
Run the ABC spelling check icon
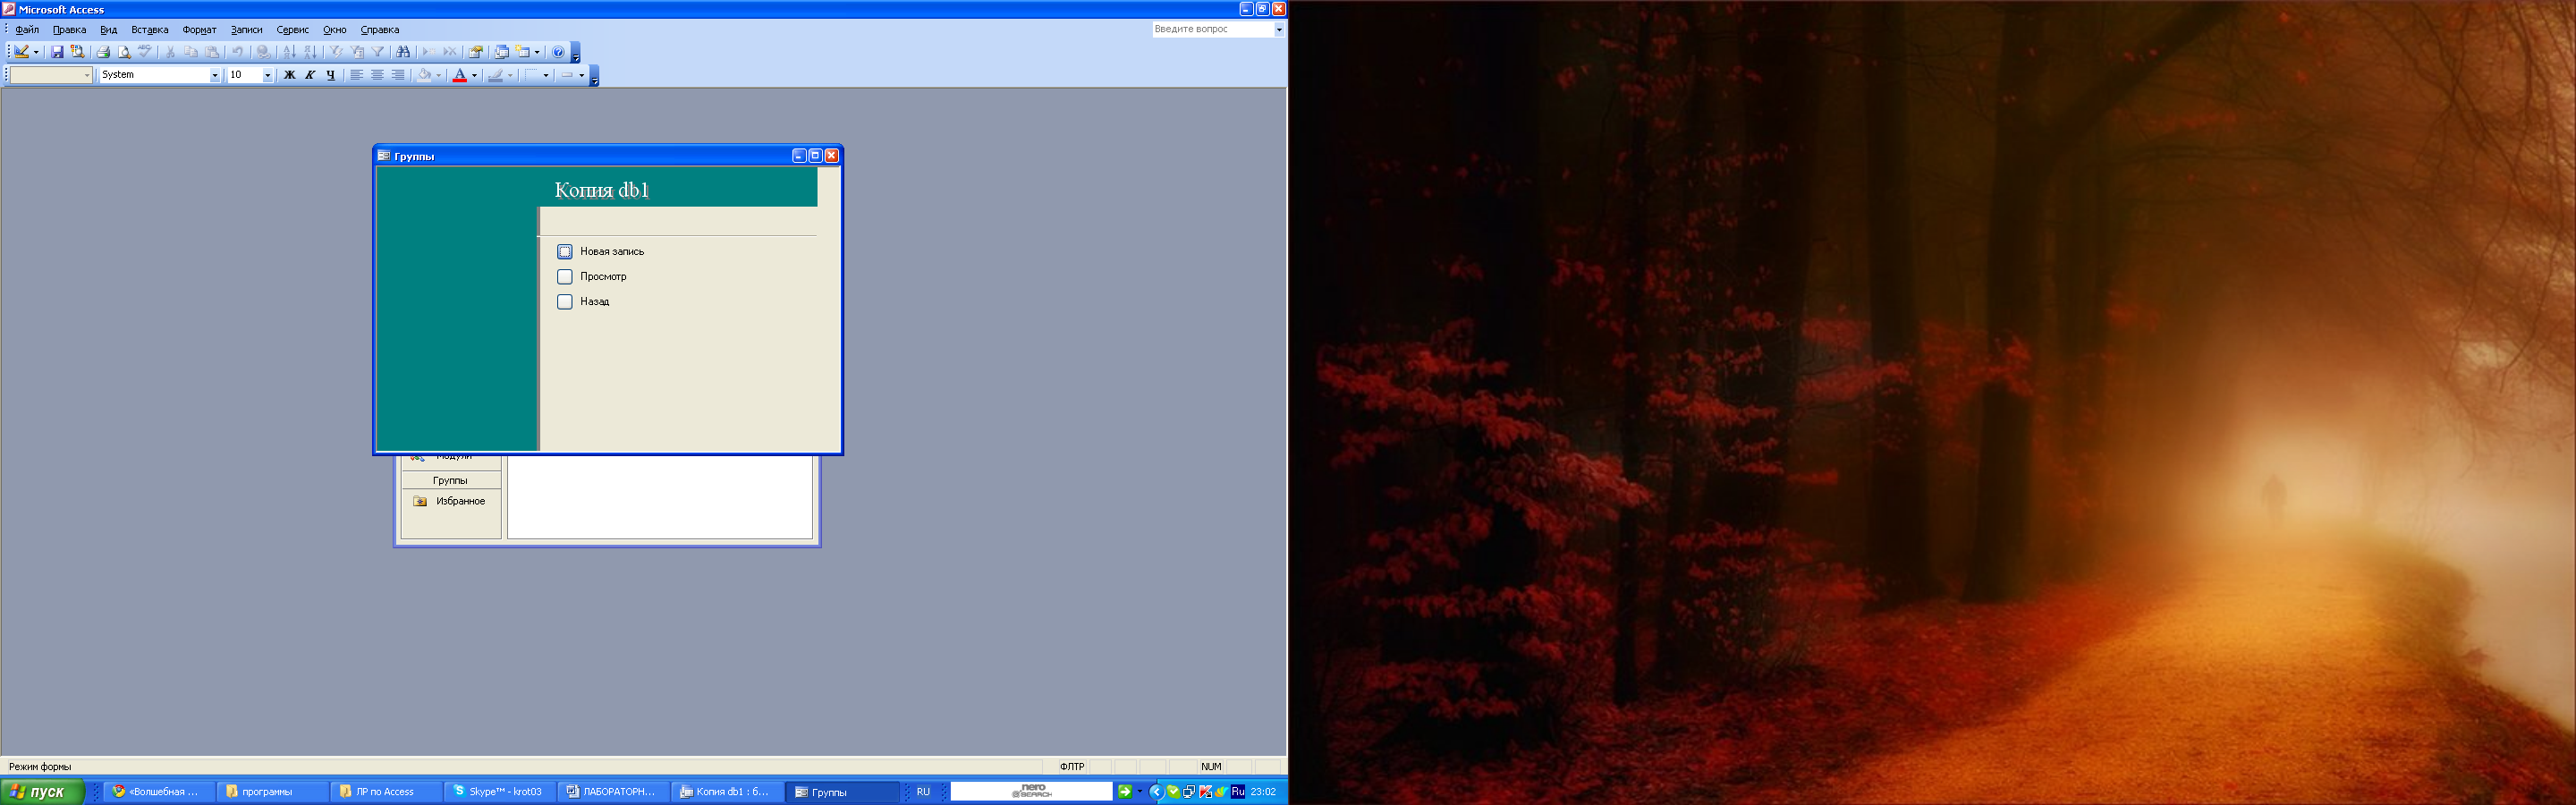pyautogui.click(x=144, y=52)
